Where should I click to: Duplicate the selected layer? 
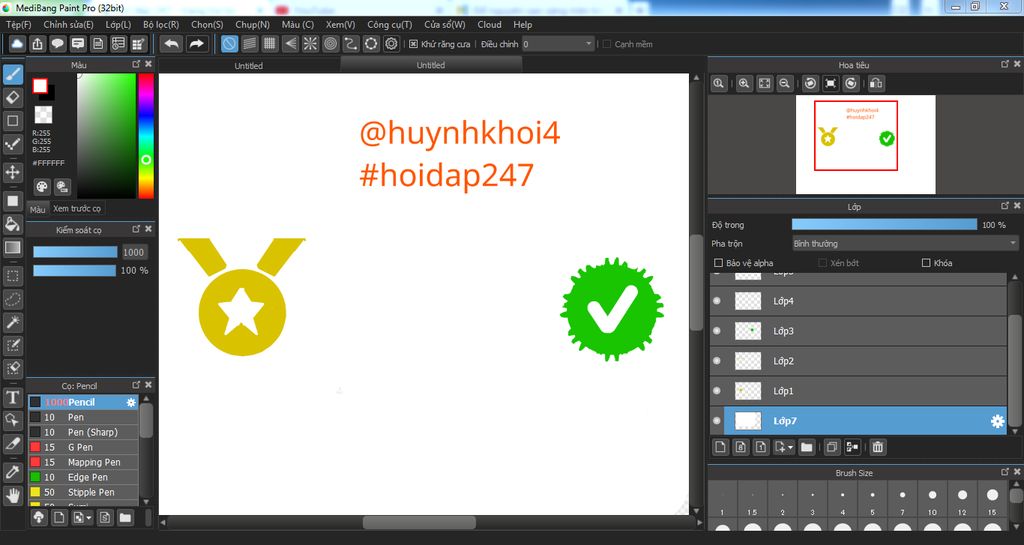832,447
